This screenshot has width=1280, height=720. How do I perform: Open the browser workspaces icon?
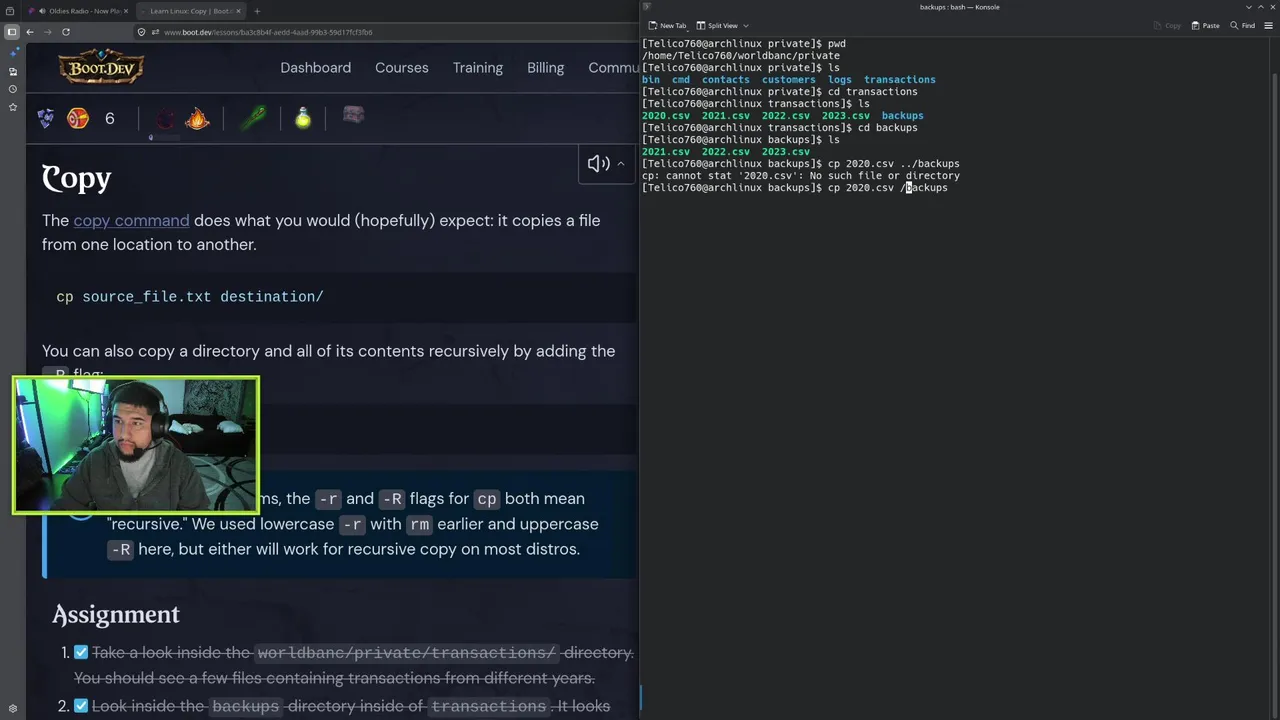pos(12,11)
